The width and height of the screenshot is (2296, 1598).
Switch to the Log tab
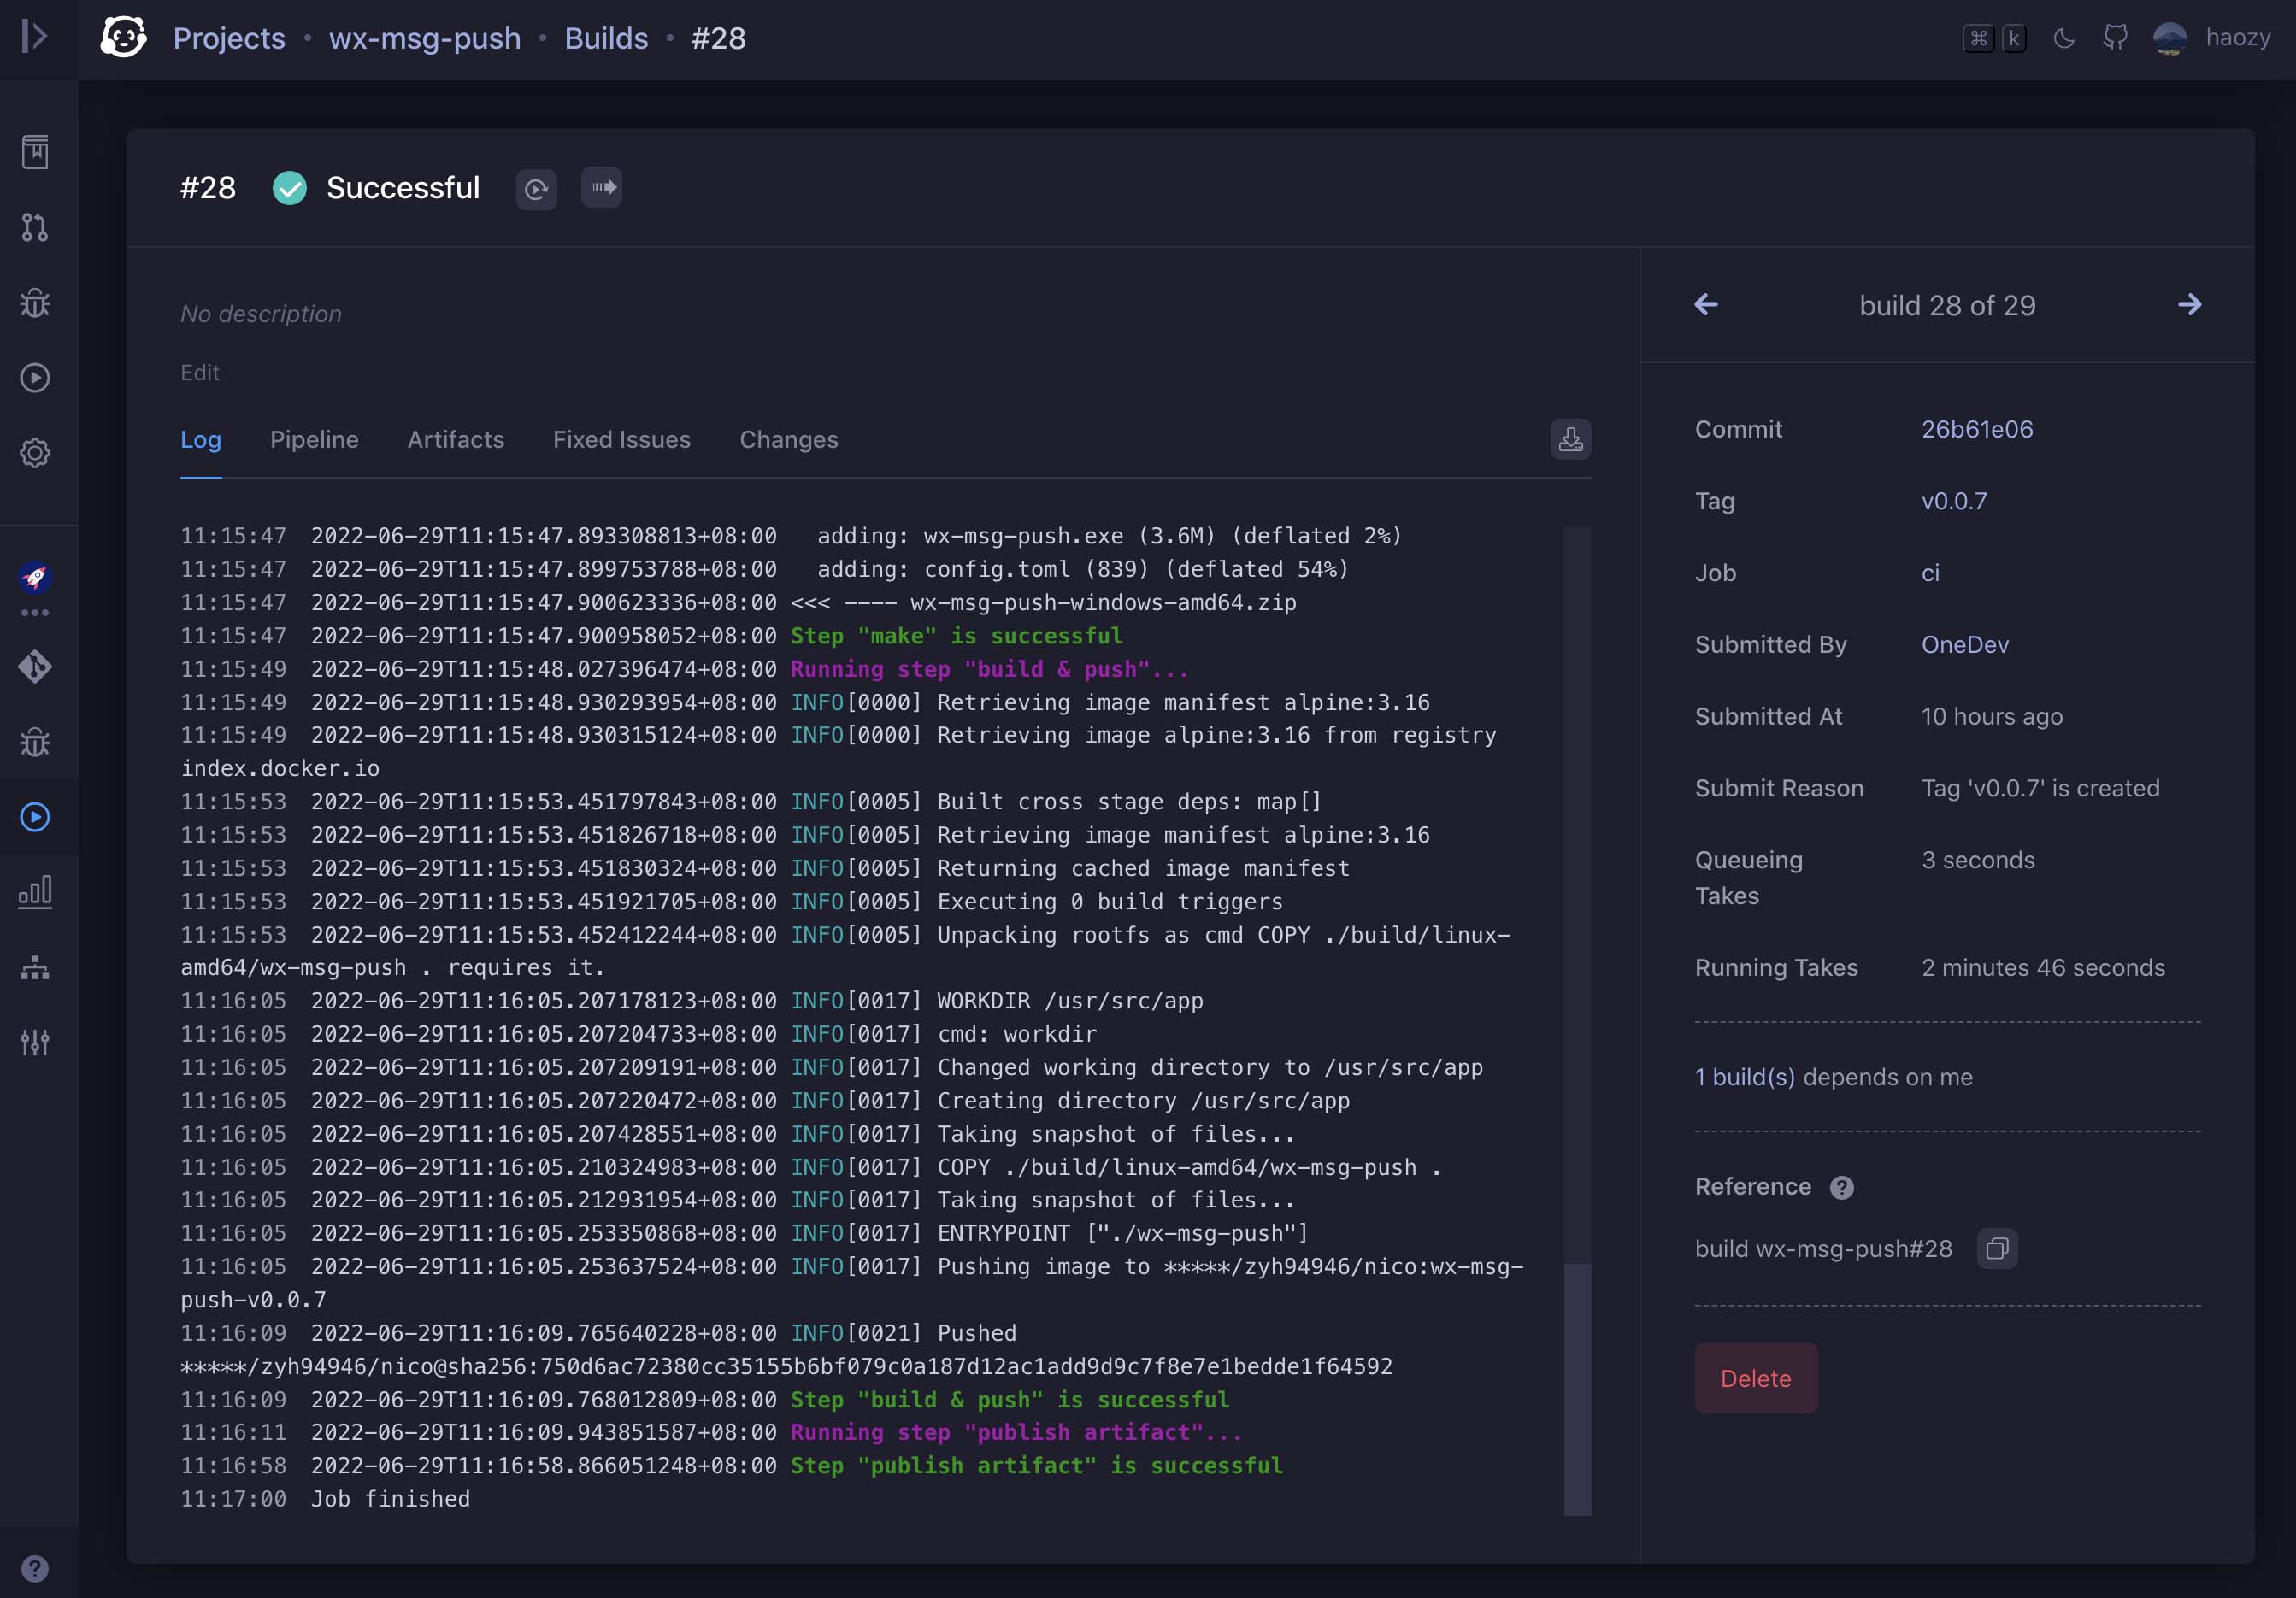click(201, 439)
